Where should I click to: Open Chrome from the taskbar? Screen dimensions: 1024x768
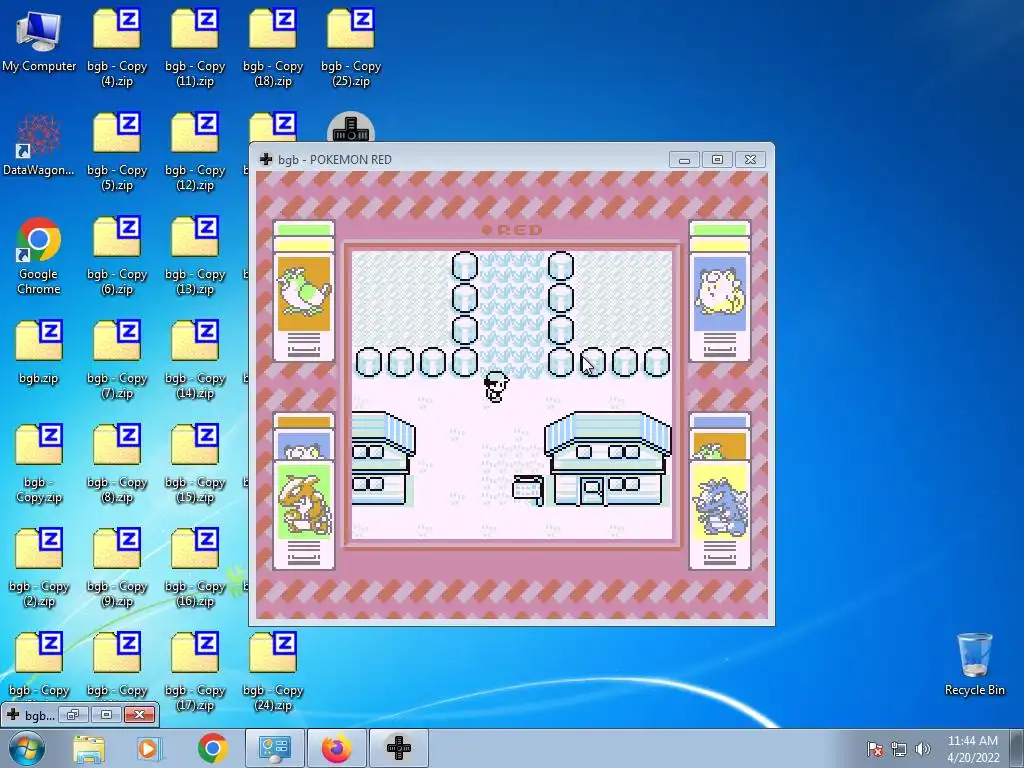point(212,748)
